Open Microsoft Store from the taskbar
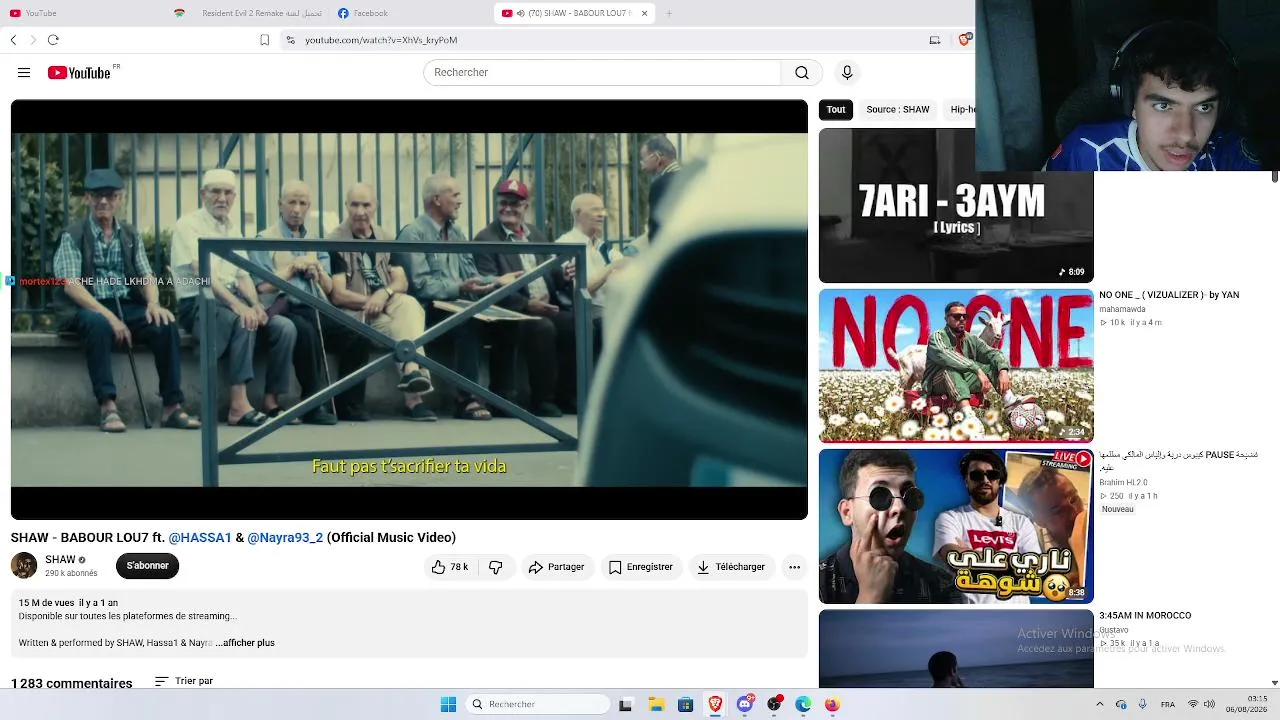This screenshot has height=720, width=1280. tap(685, 704)
